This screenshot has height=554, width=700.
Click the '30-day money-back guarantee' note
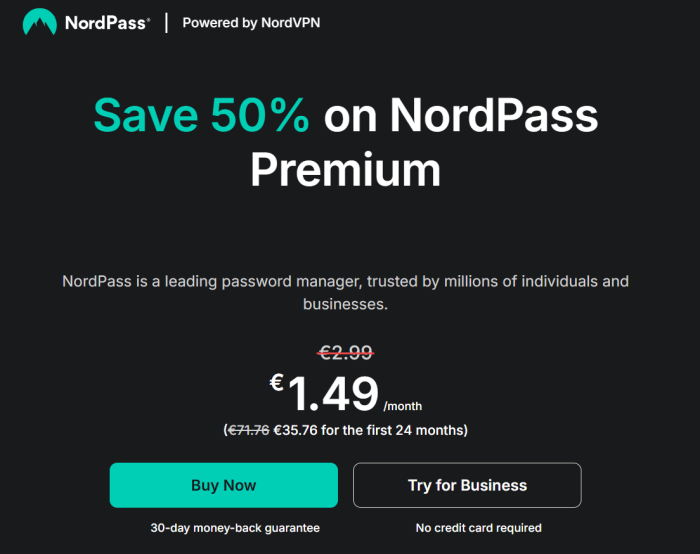coord(235,528)
